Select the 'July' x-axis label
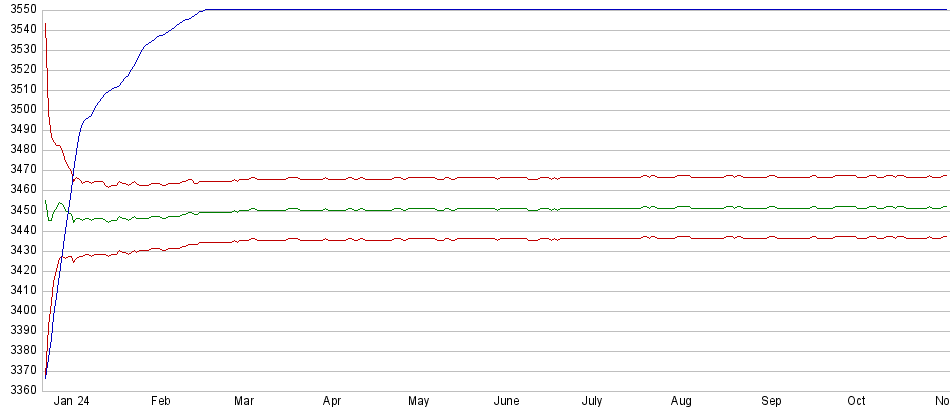Screen dimensions: 950x415 [593, 402]
